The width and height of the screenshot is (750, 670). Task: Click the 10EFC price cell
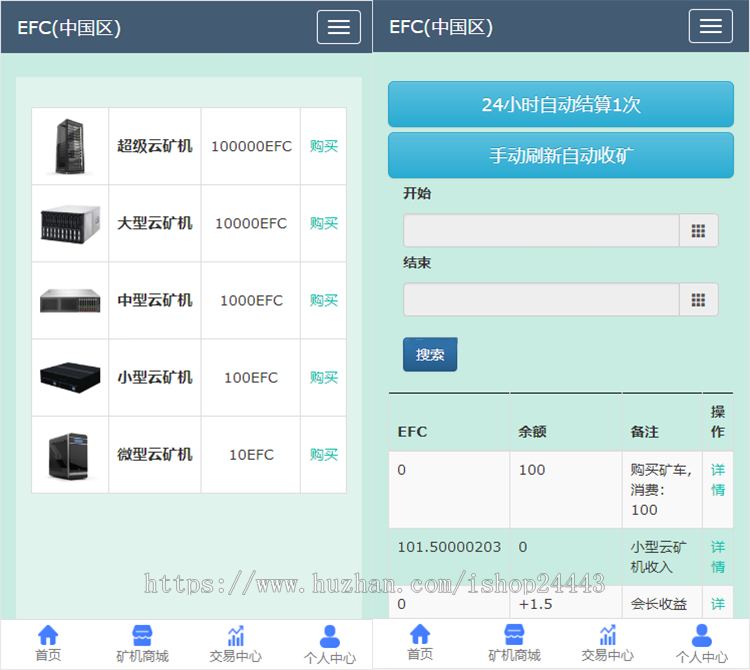point(251,455)
